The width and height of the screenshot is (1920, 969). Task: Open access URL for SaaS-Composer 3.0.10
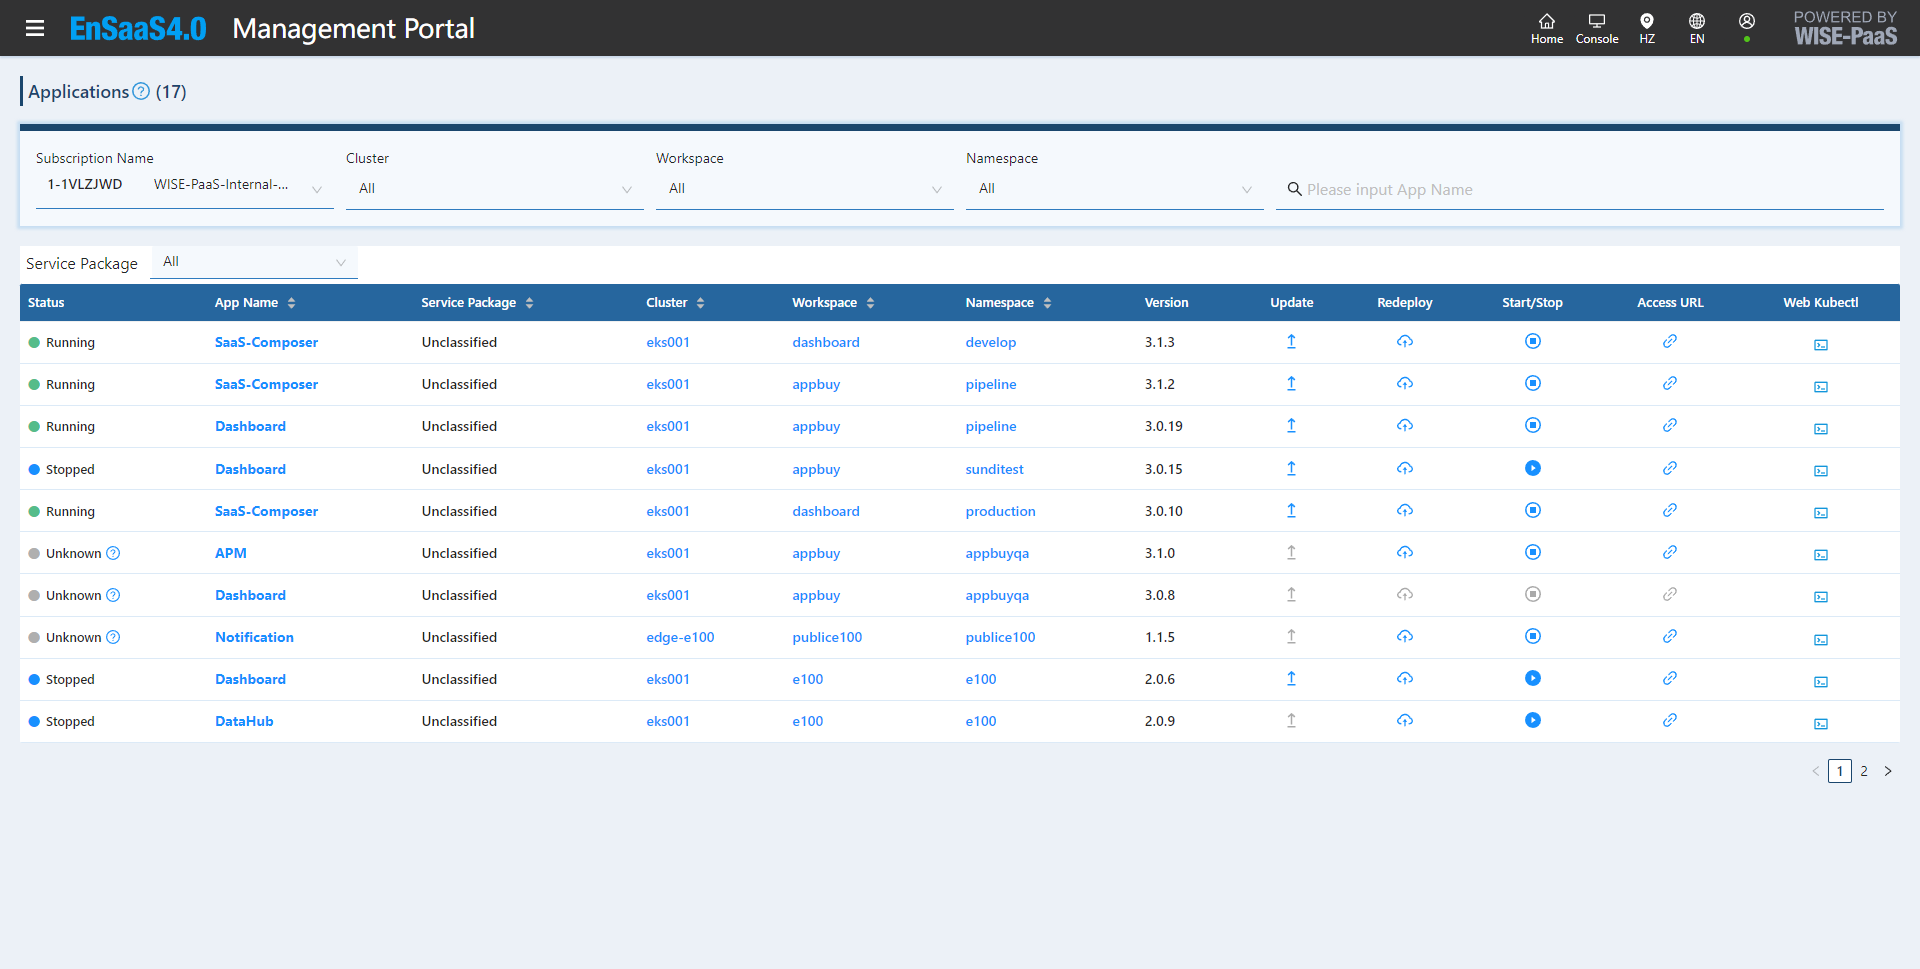coord(1669,510)
